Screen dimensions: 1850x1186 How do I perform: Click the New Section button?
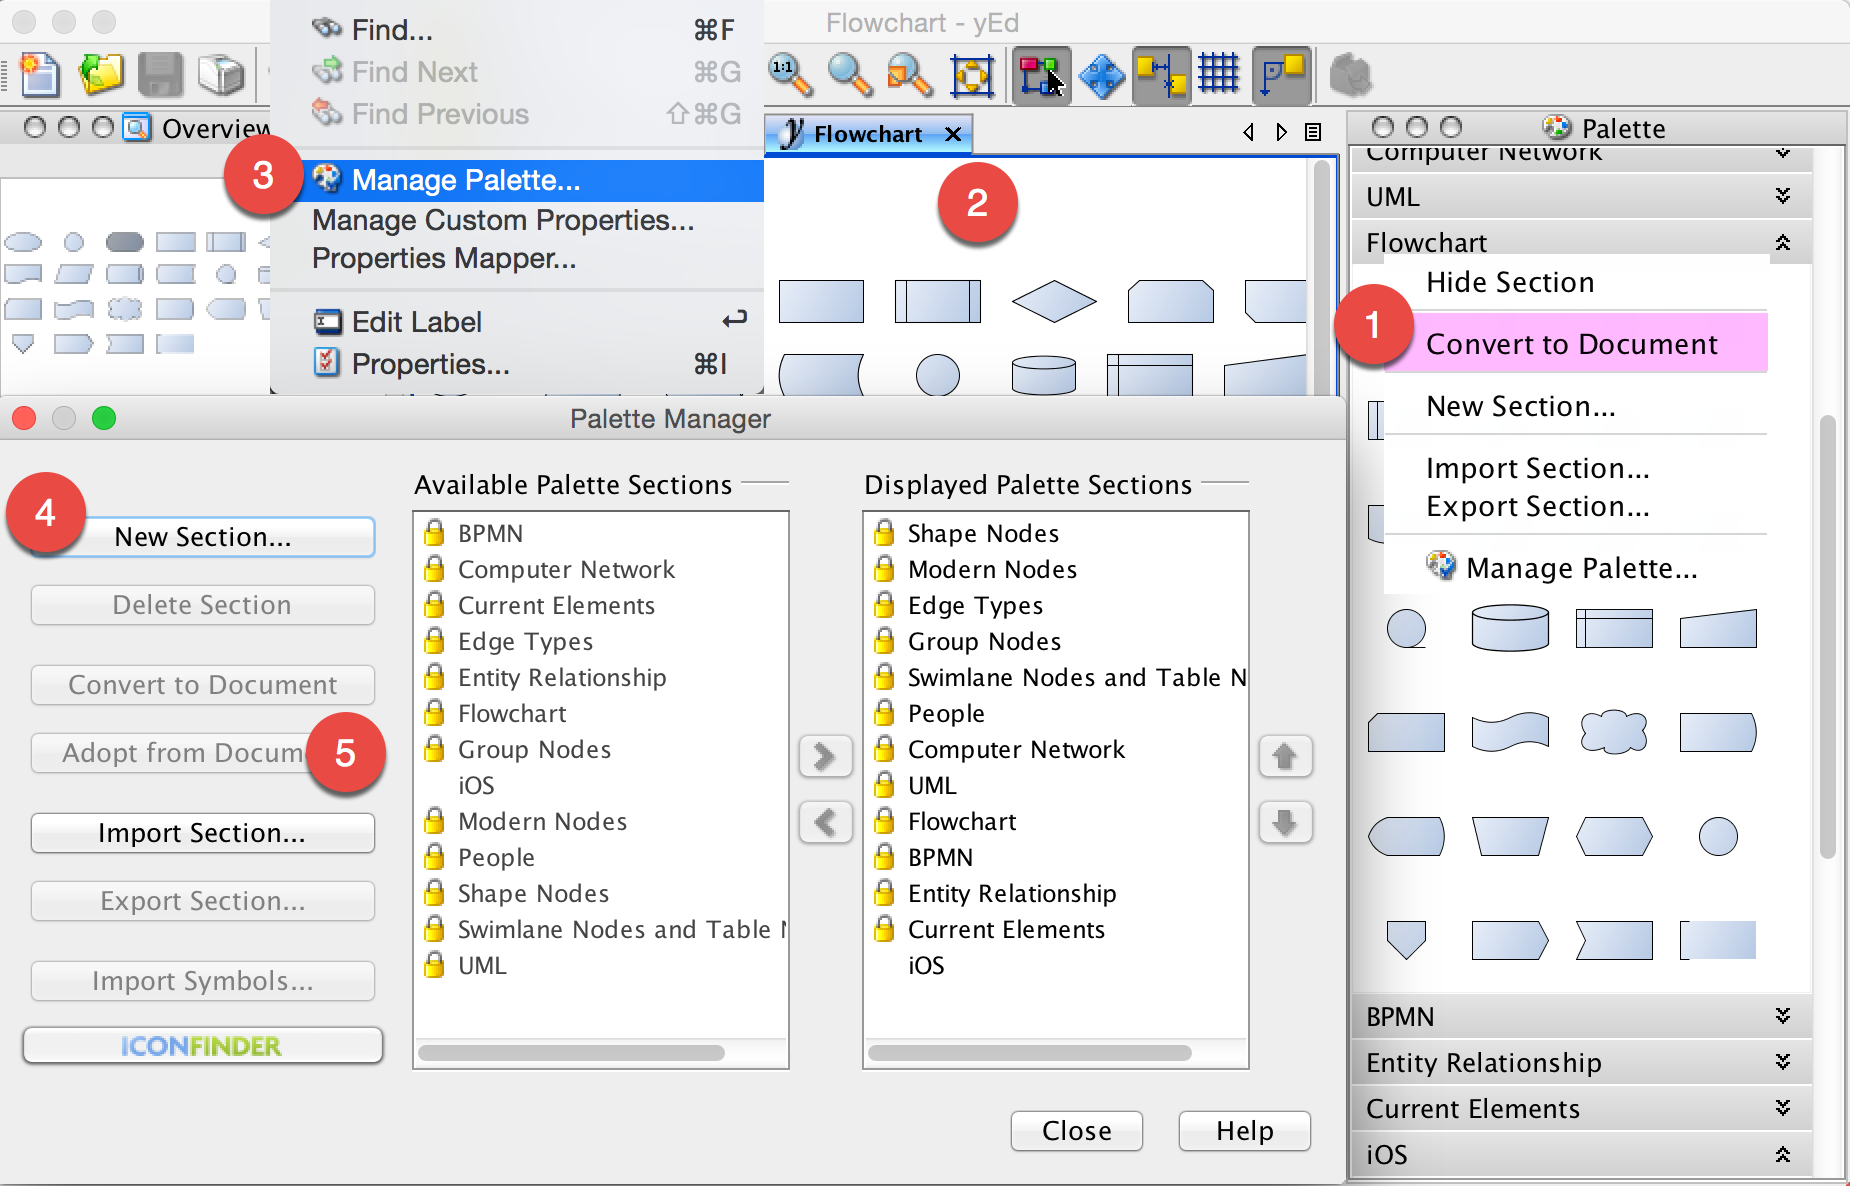point(201,536)
